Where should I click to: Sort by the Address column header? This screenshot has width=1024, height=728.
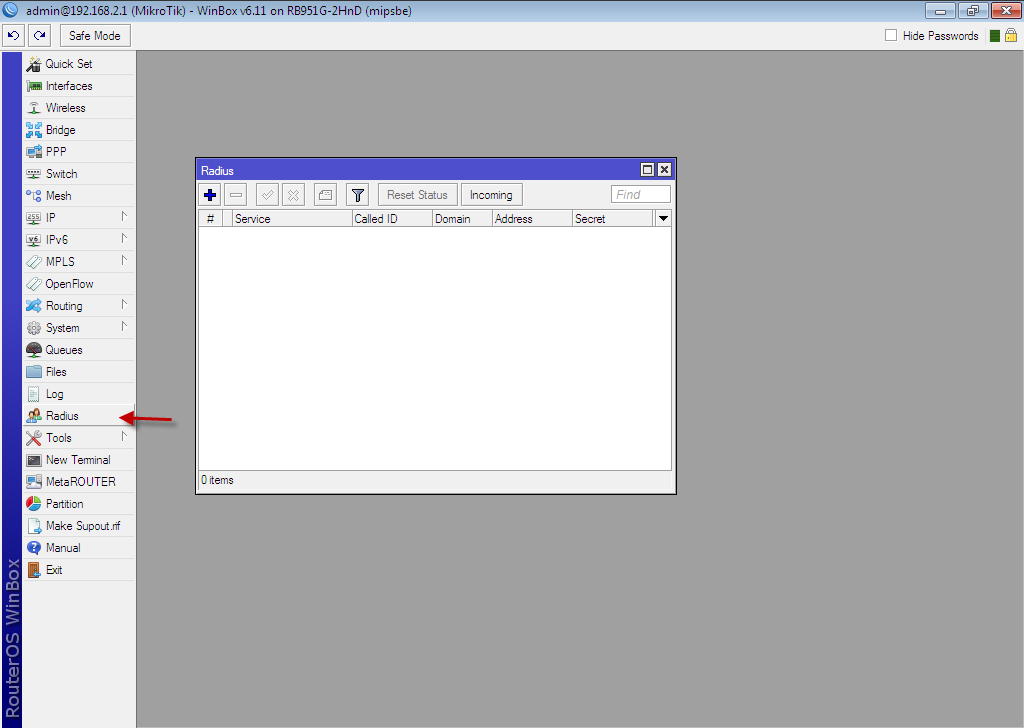tap(532, 219)
